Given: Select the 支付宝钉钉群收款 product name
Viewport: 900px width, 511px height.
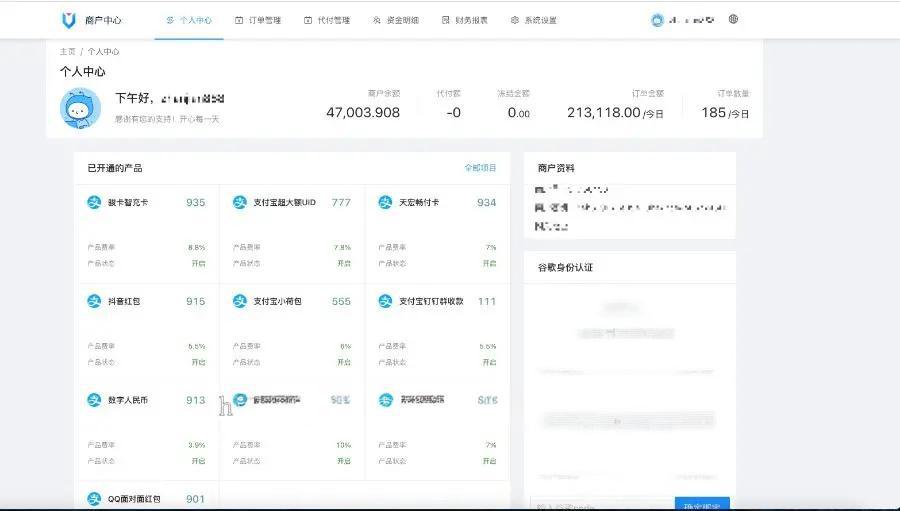Looking at the screenshot, I should pyautogui.click(x=431, y=301).
